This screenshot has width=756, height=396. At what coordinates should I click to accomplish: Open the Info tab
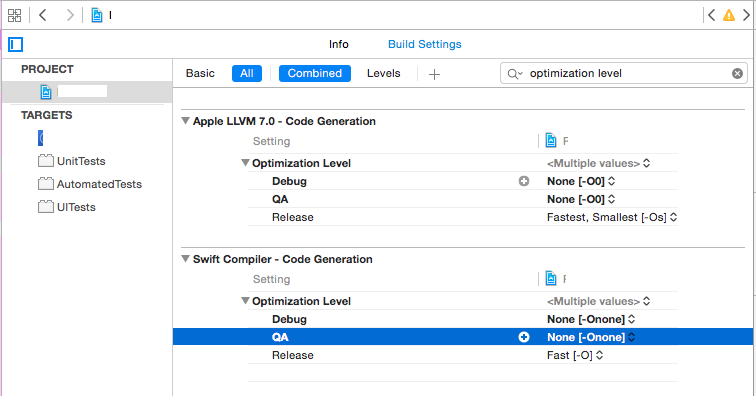(x=338, y=44)
